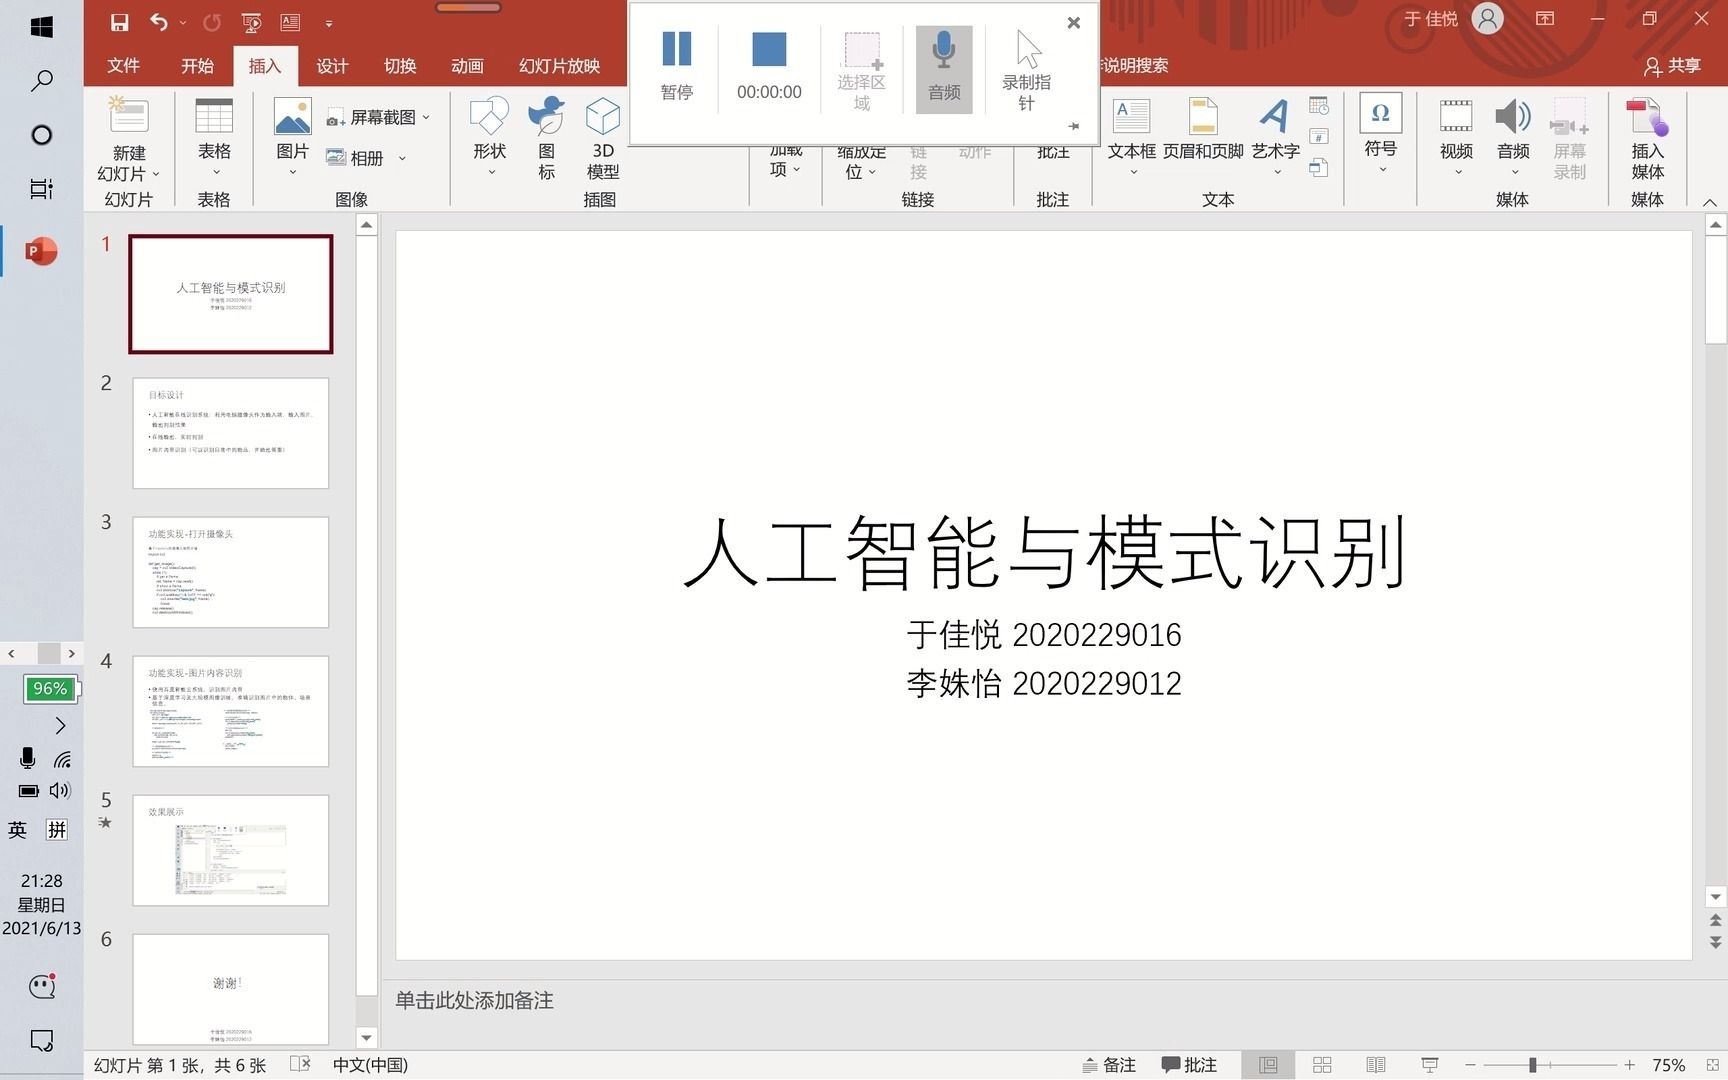Pause recording with the 暂停 button
Image resolution: width=1728 pixels, height=1080 pixels.
676,65
